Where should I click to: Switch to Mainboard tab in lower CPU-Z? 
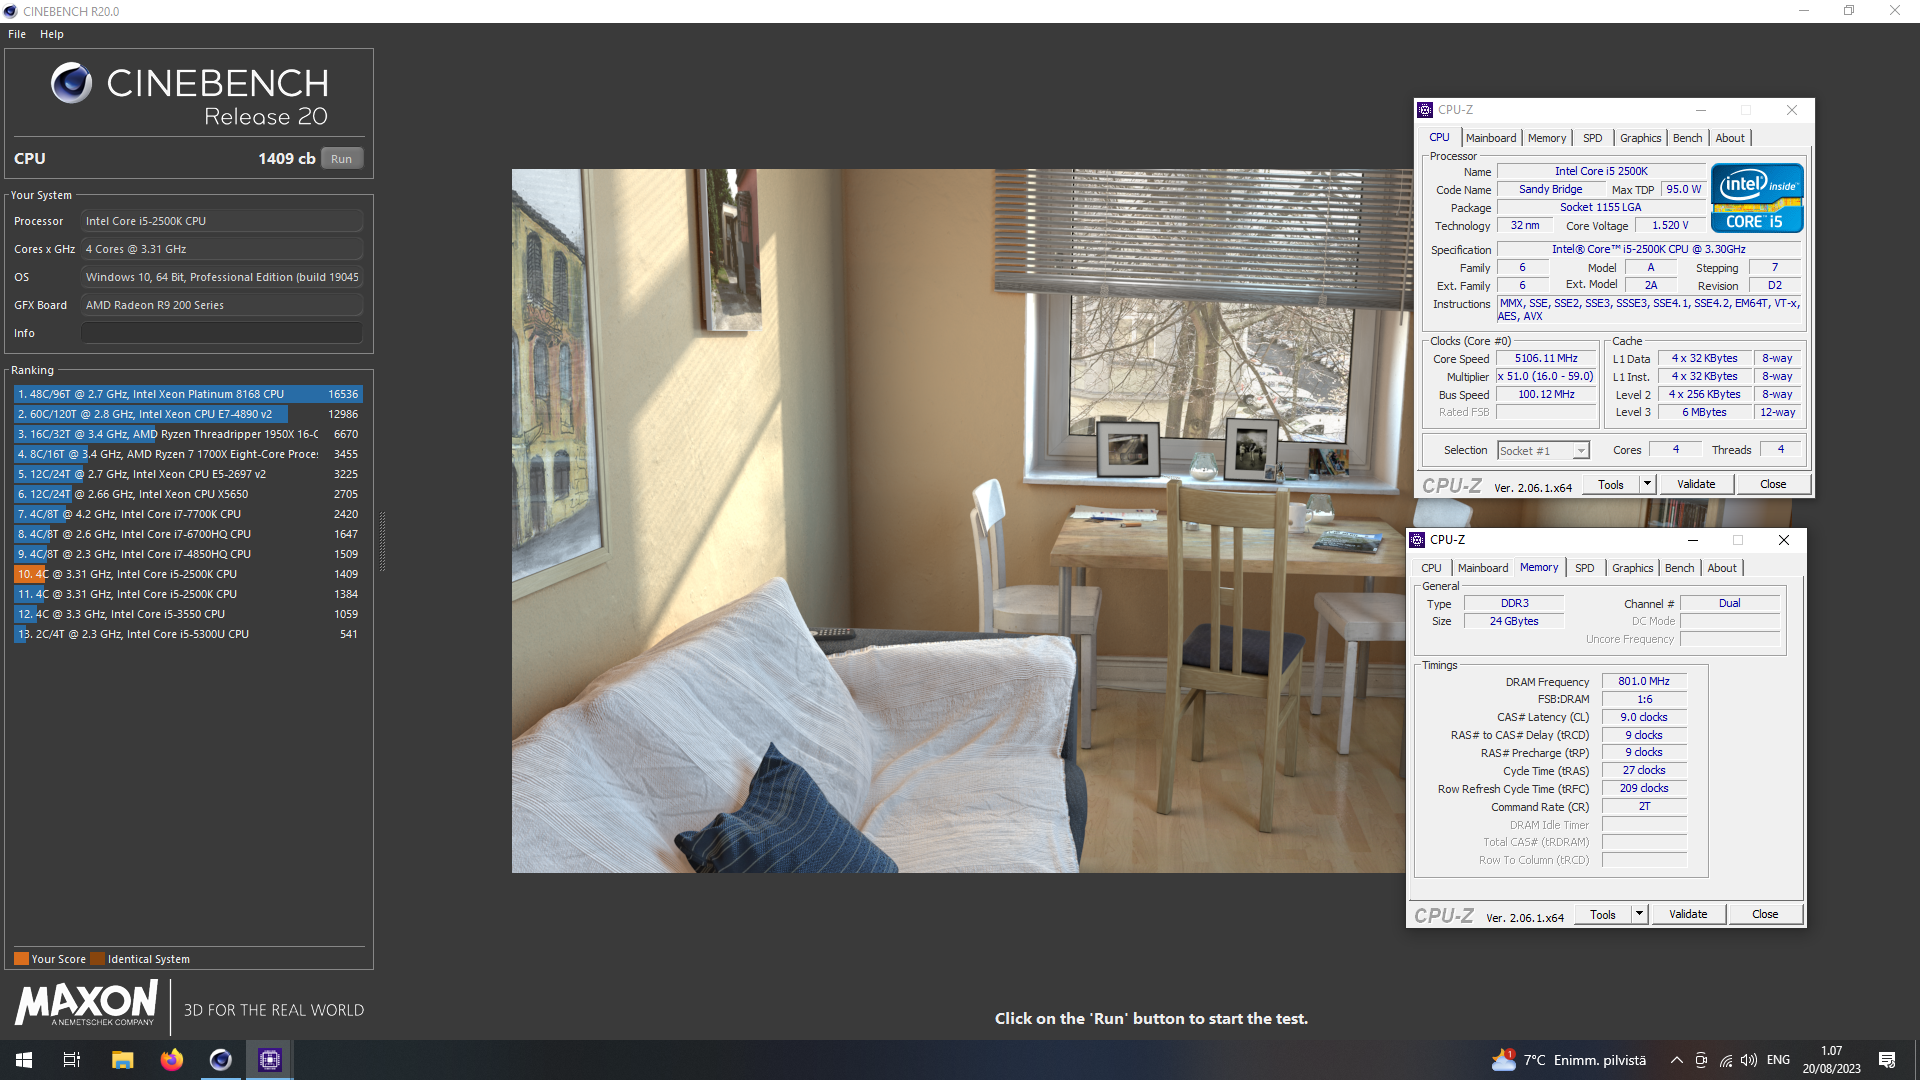(1482, 568)
